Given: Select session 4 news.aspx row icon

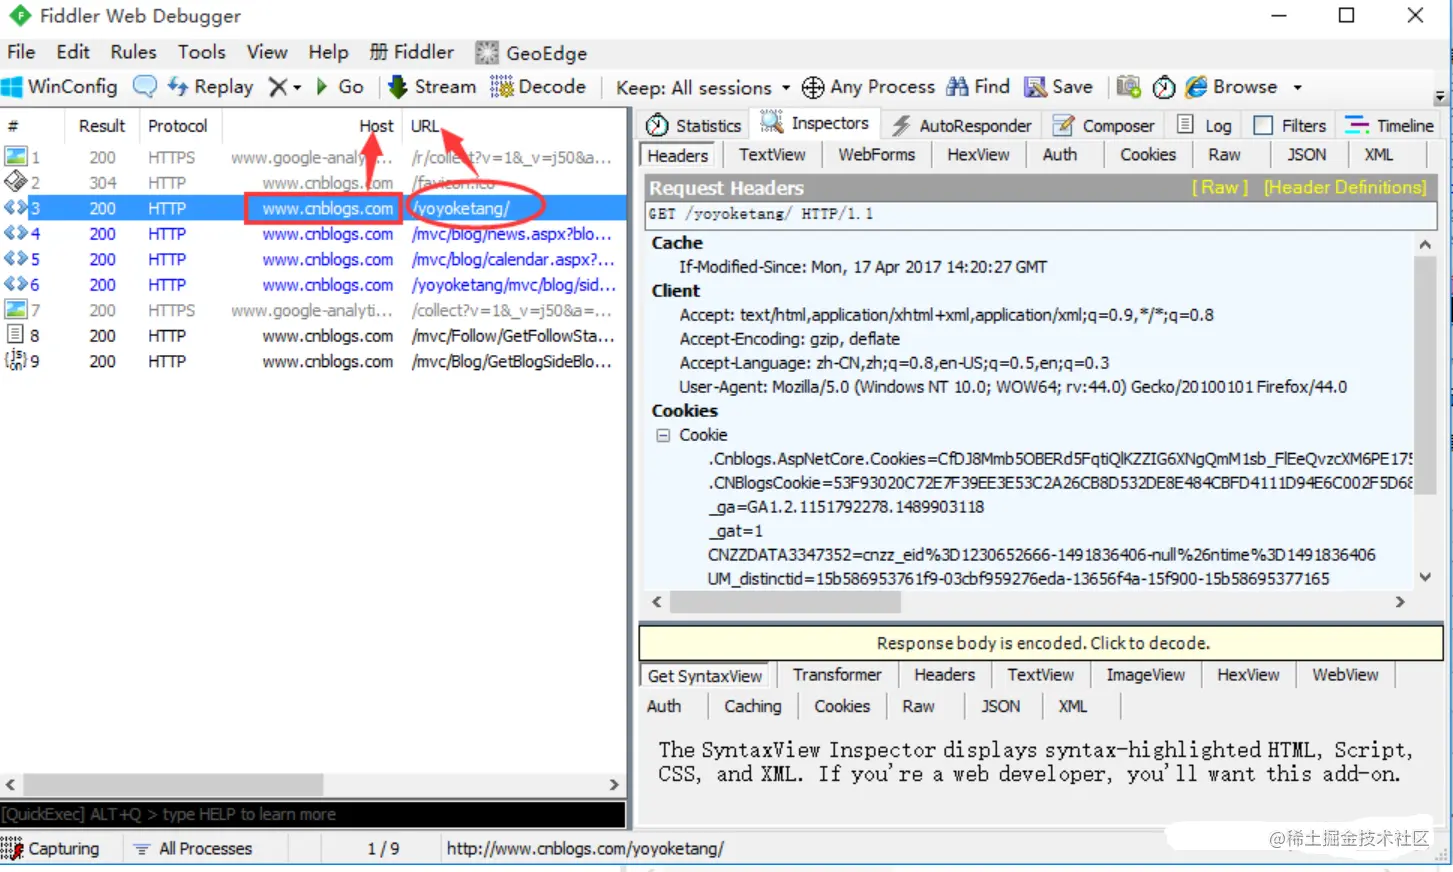Looking at the screenshot, I should 15,233.
